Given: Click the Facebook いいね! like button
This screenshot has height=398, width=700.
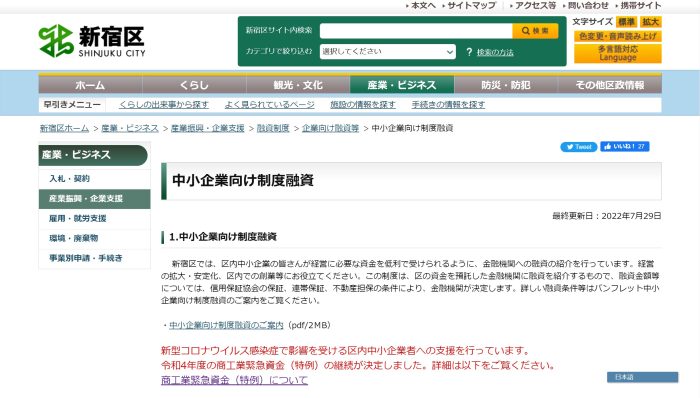Looking at the screenshot, I should (625, 146).
